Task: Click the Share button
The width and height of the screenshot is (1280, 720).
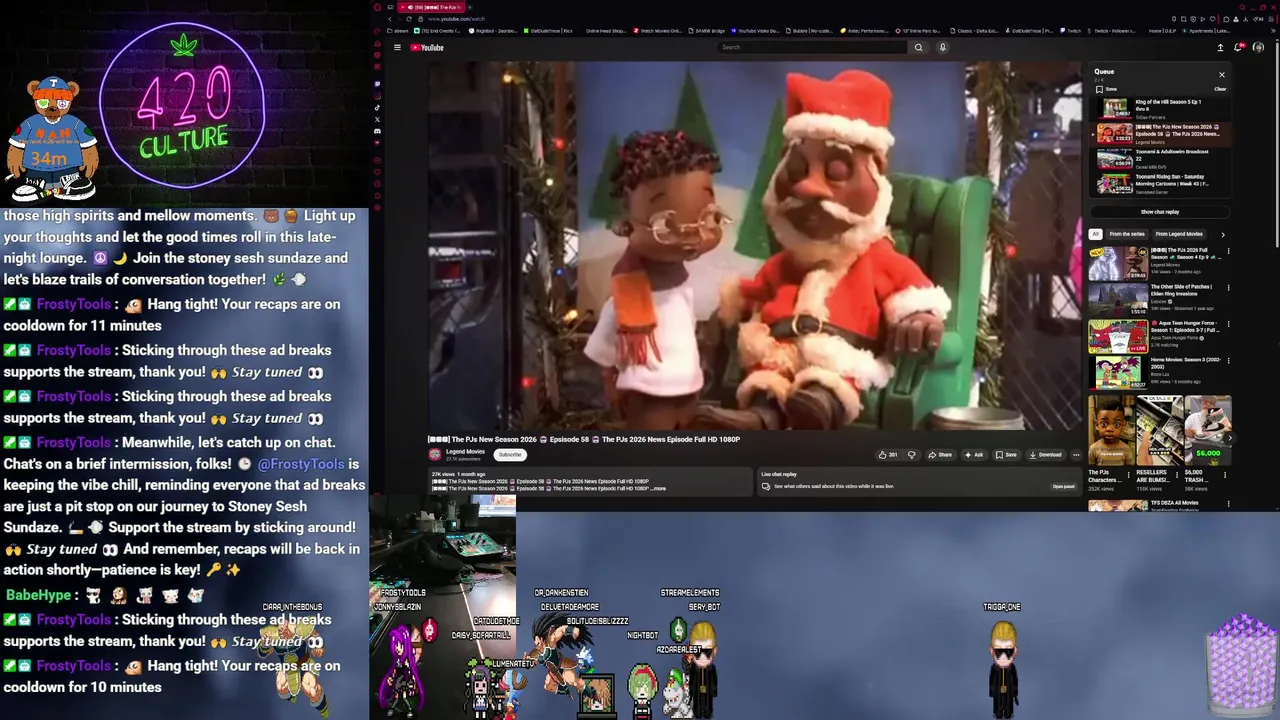Action: 940,455
